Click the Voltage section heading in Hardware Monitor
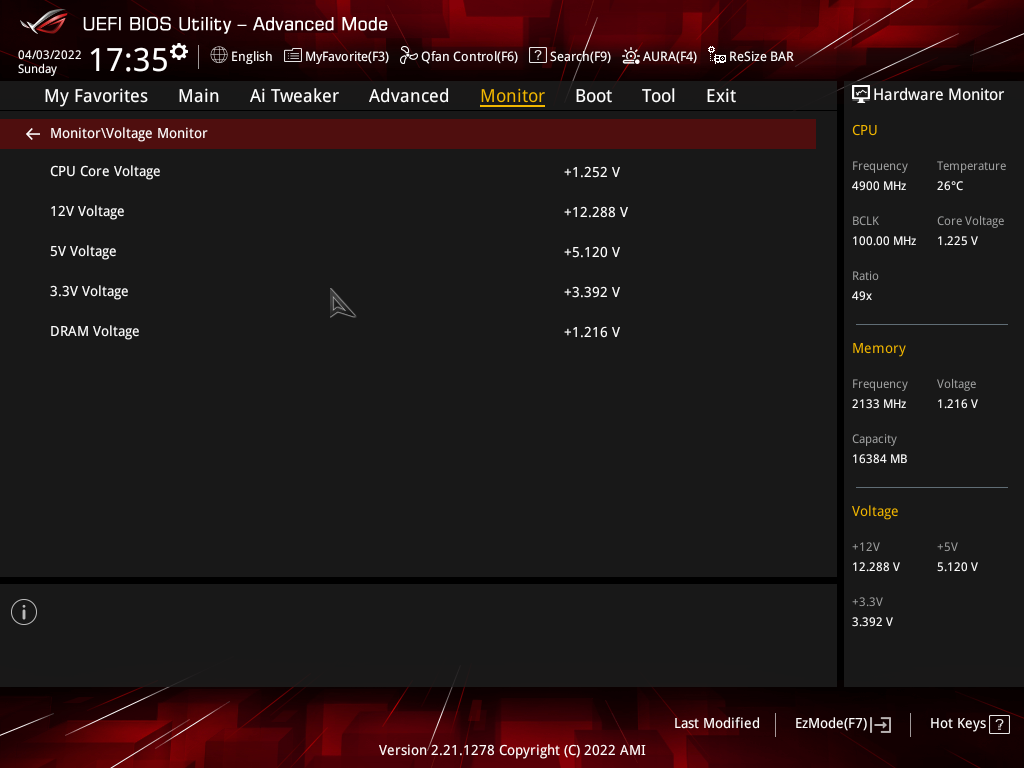 tap(874, 511)
